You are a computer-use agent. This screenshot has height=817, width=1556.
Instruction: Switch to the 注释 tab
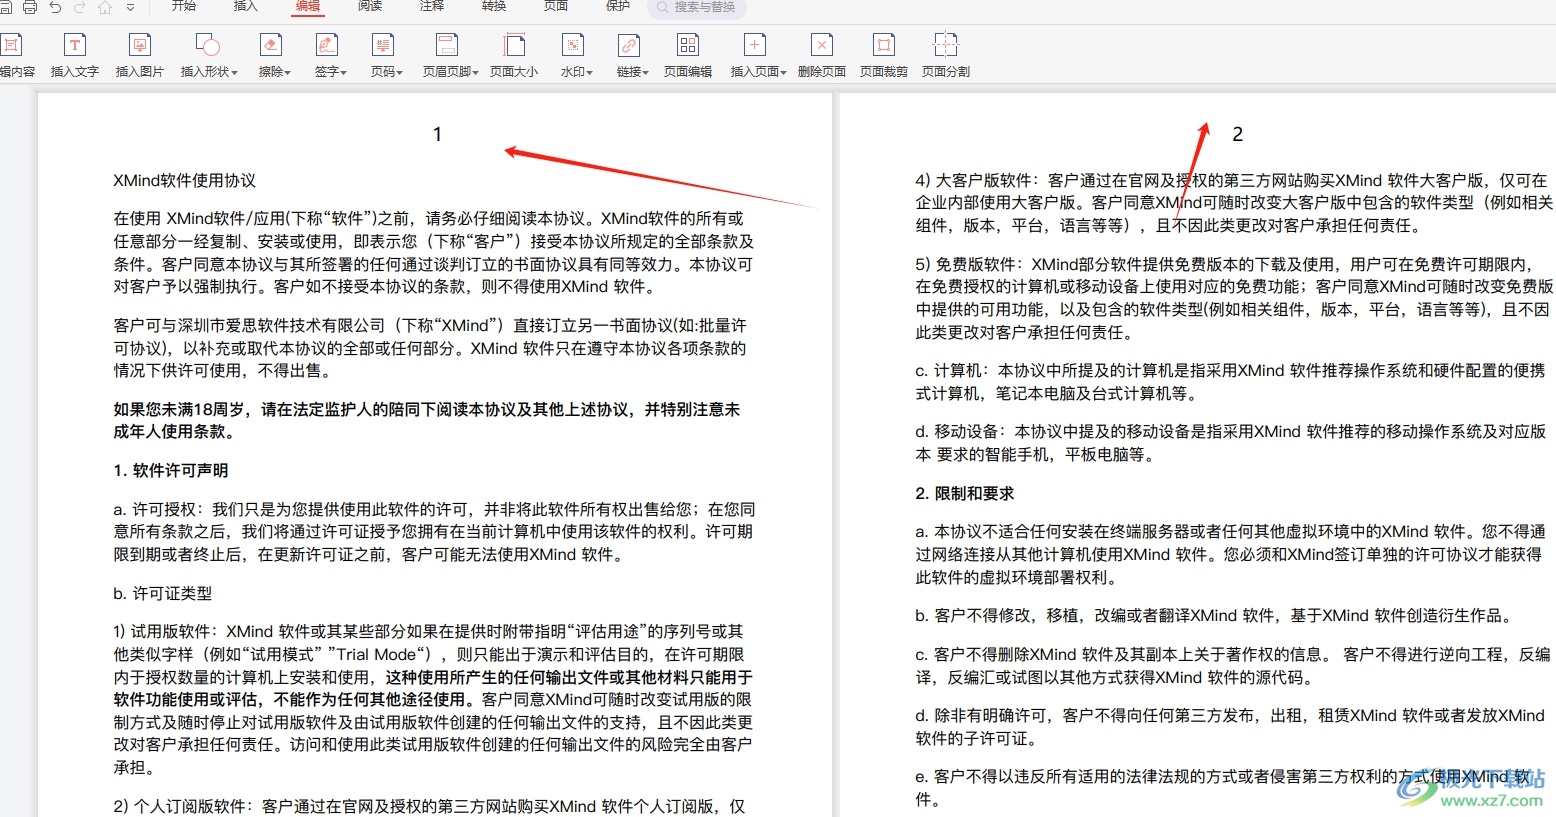pyautogui.click(x=432, y=6)
